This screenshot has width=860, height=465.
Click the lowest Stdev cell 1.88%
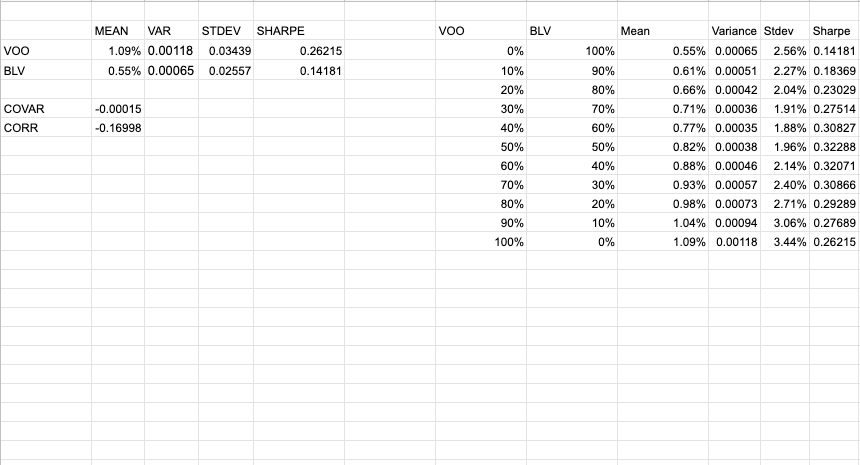790,128
